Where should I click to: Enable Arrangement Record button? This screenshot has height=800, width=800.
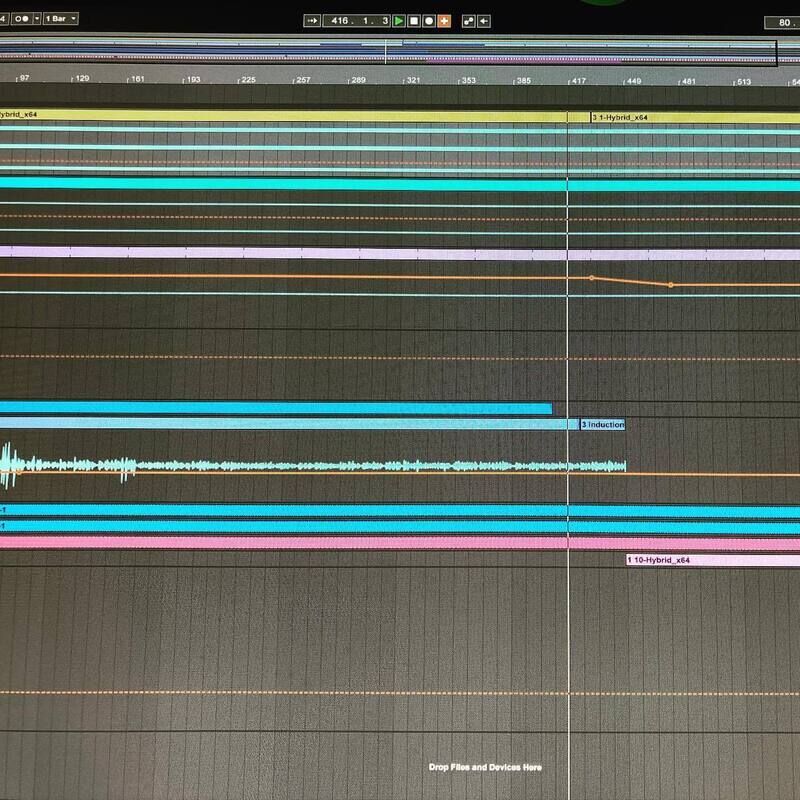click(x=429, y=20)
